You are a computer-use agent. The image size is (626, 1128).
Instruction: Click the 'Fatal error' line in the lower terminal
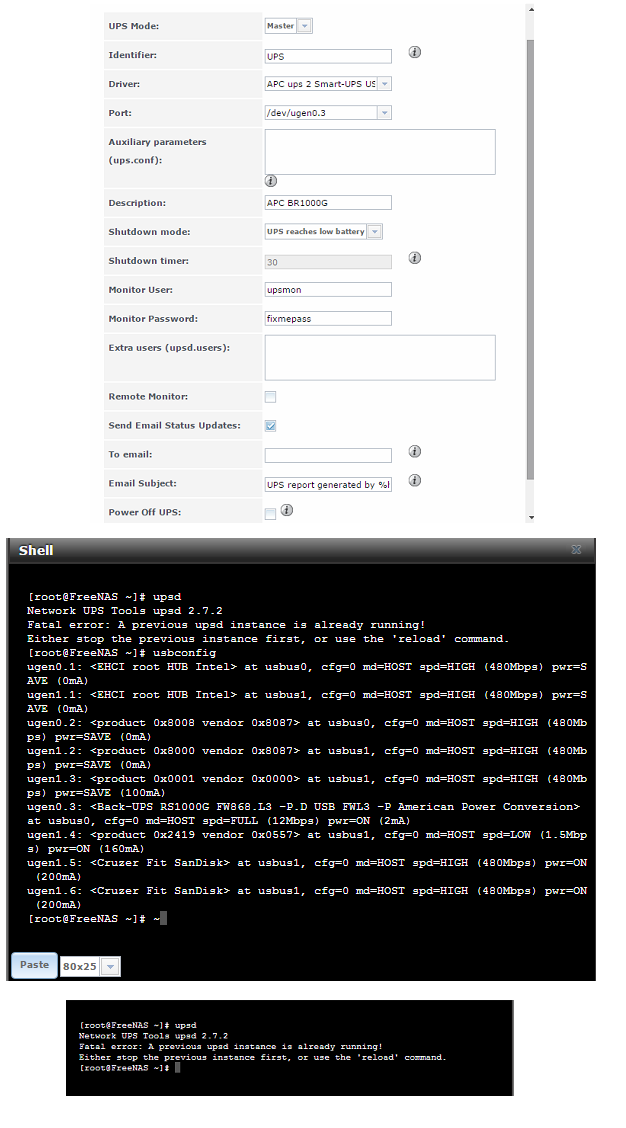click(230, 1047)
